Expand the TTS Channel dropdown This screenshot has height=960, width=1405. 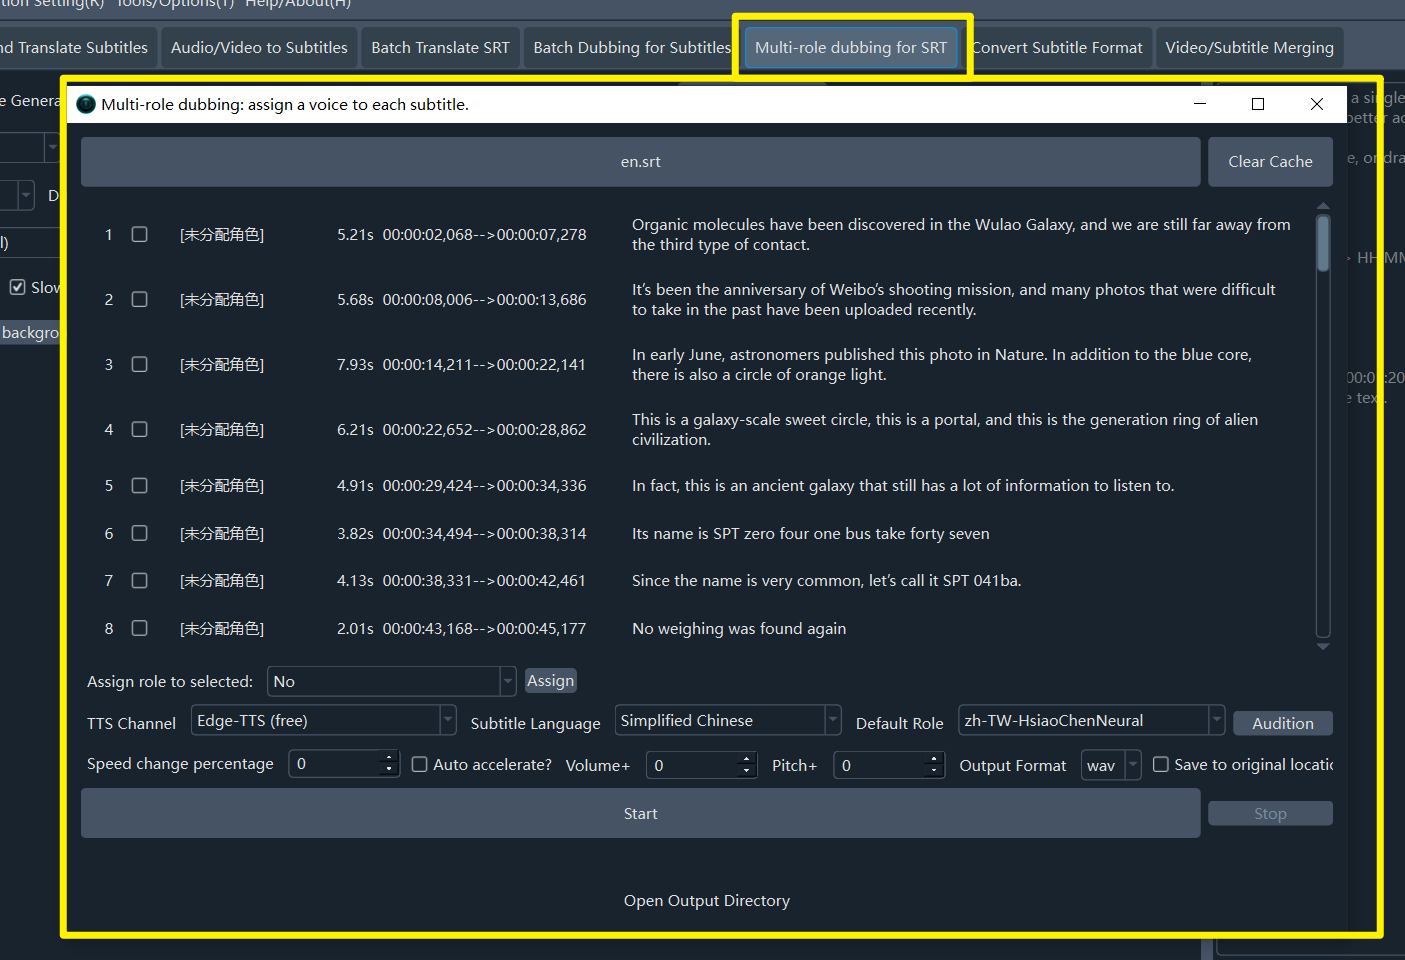pyautogui.click(x=448, y=721)
